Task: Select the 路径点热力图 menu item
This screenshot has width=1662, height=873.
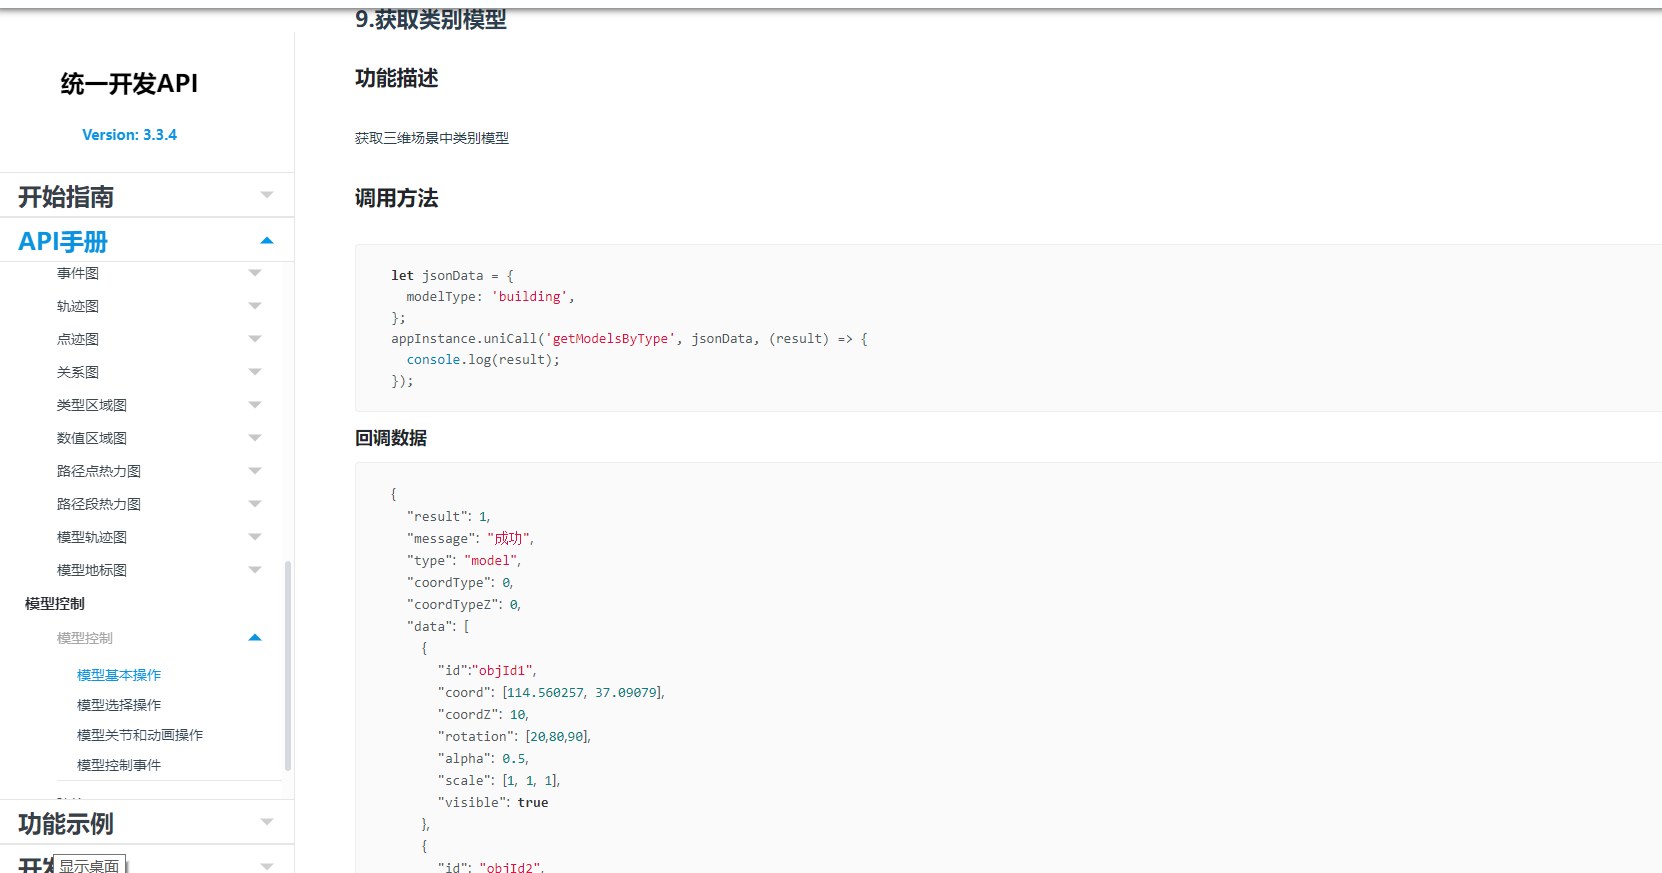Action: pos(99,471)
